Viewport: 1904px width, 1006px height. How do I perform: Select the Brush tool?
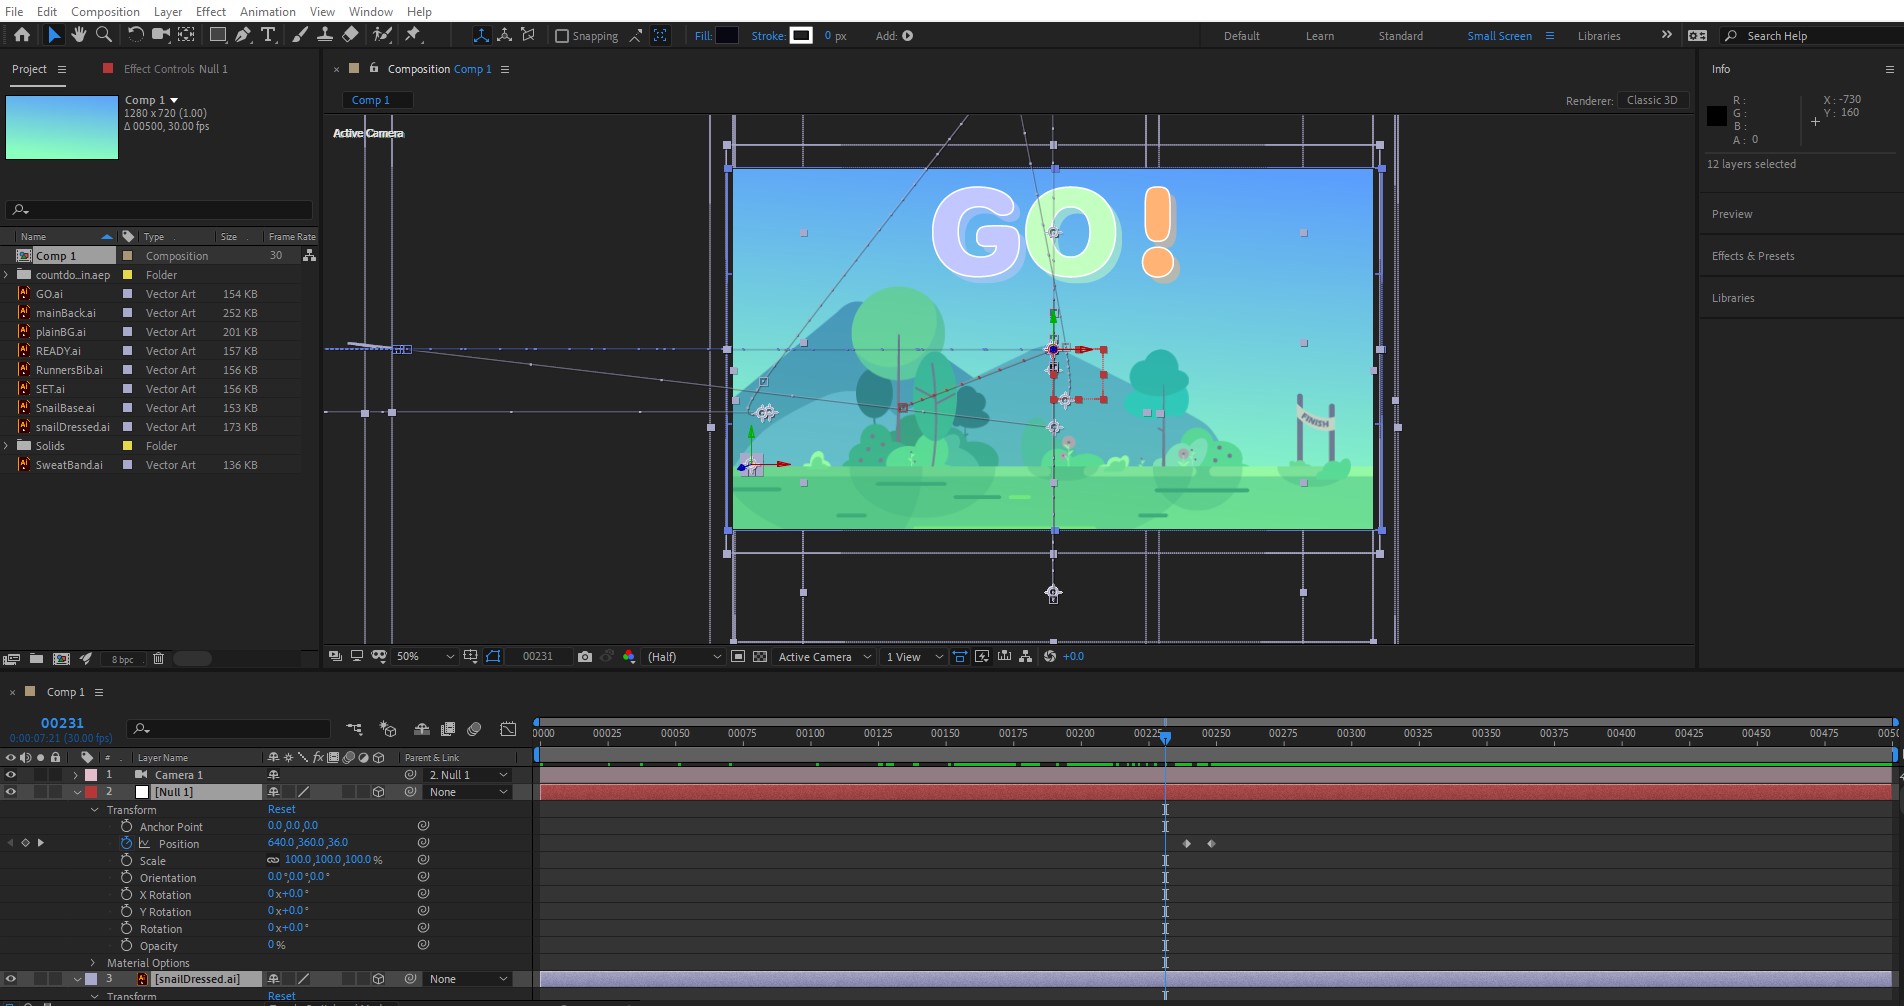[x=299, y=35]
